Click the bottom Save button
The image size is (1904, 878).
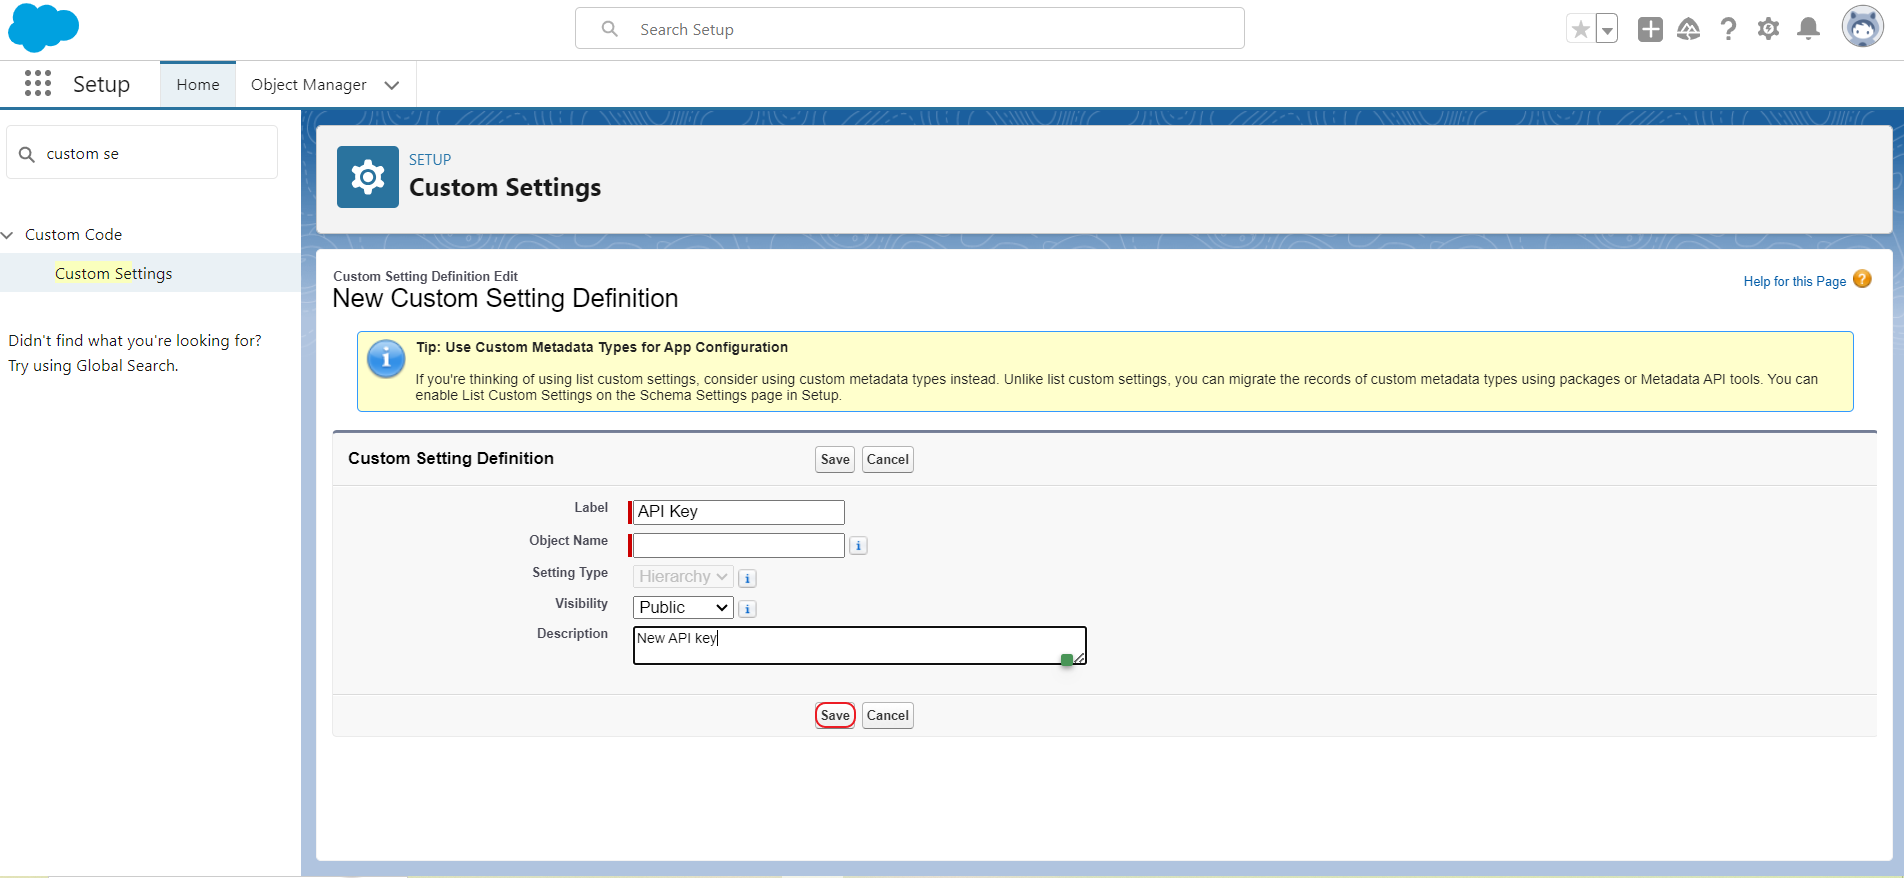(x=835, y=716)
